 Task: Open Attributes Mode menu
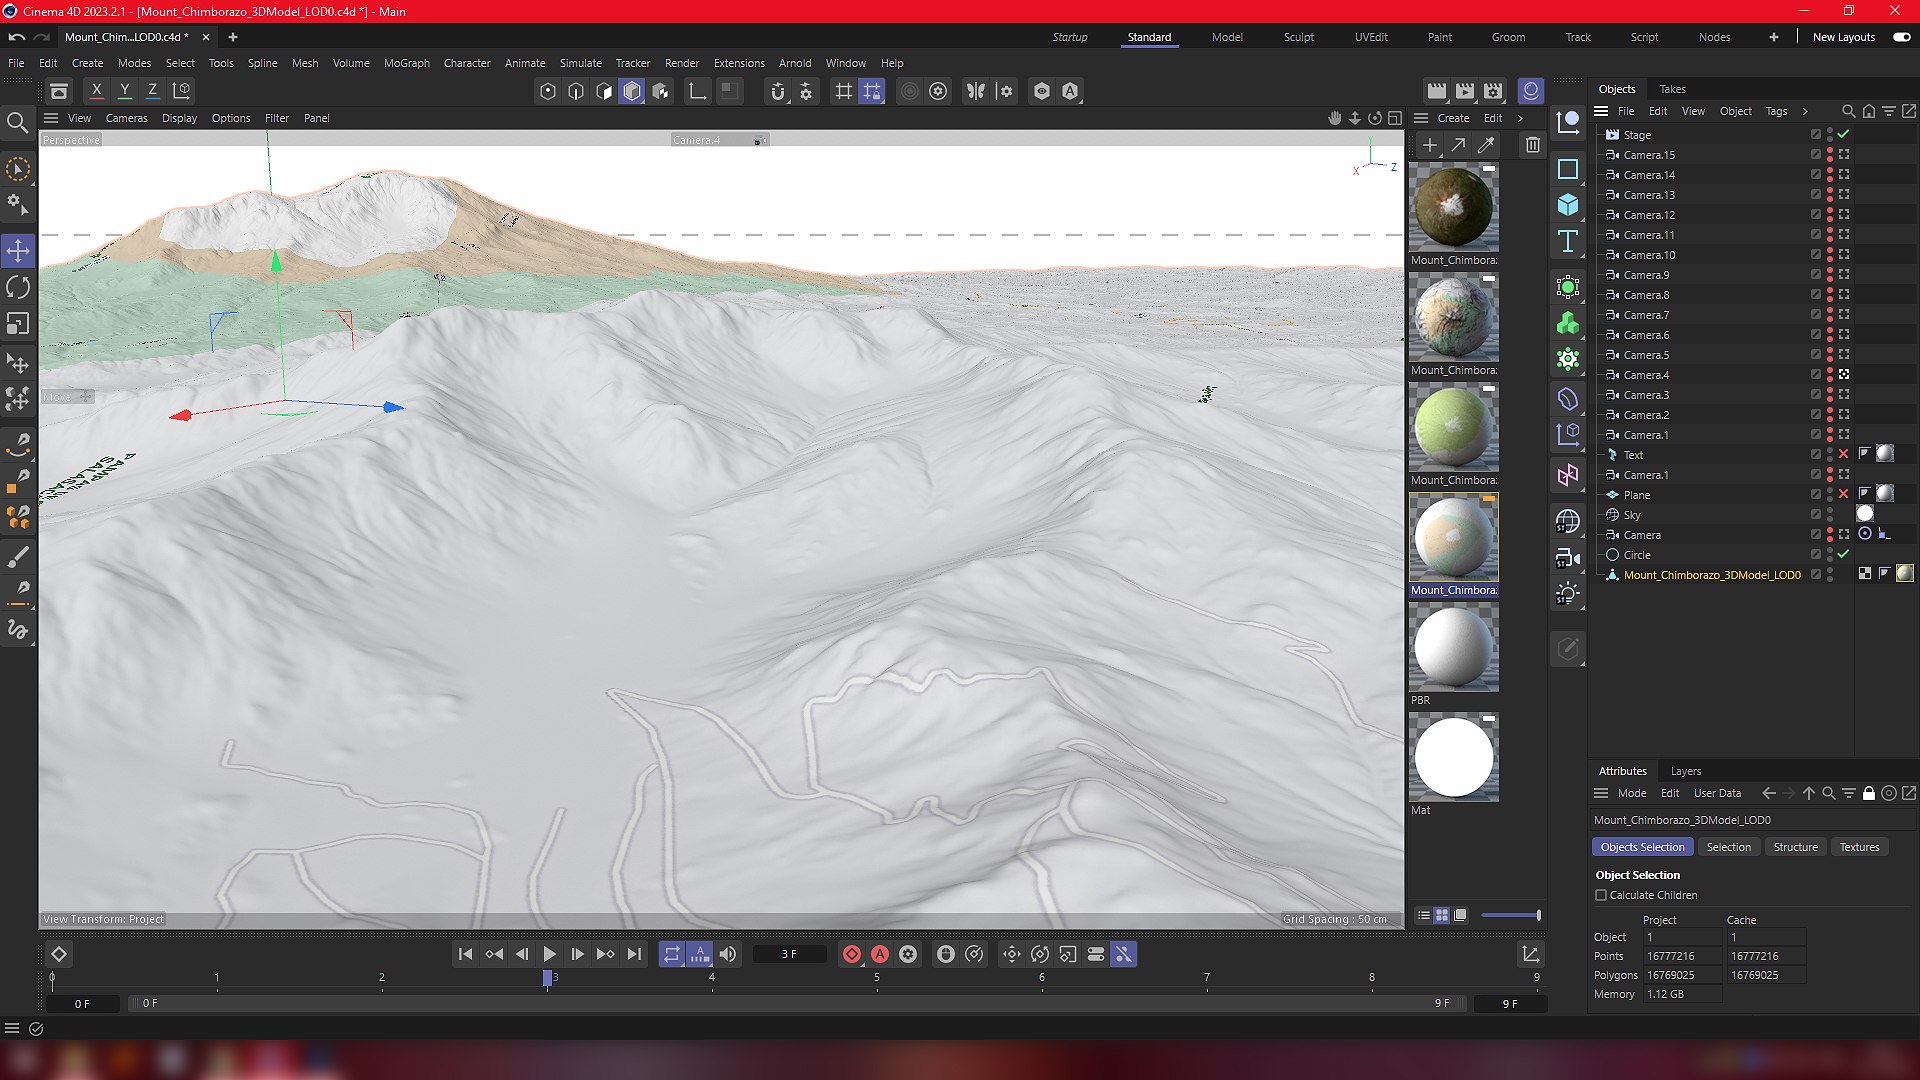1631,793
